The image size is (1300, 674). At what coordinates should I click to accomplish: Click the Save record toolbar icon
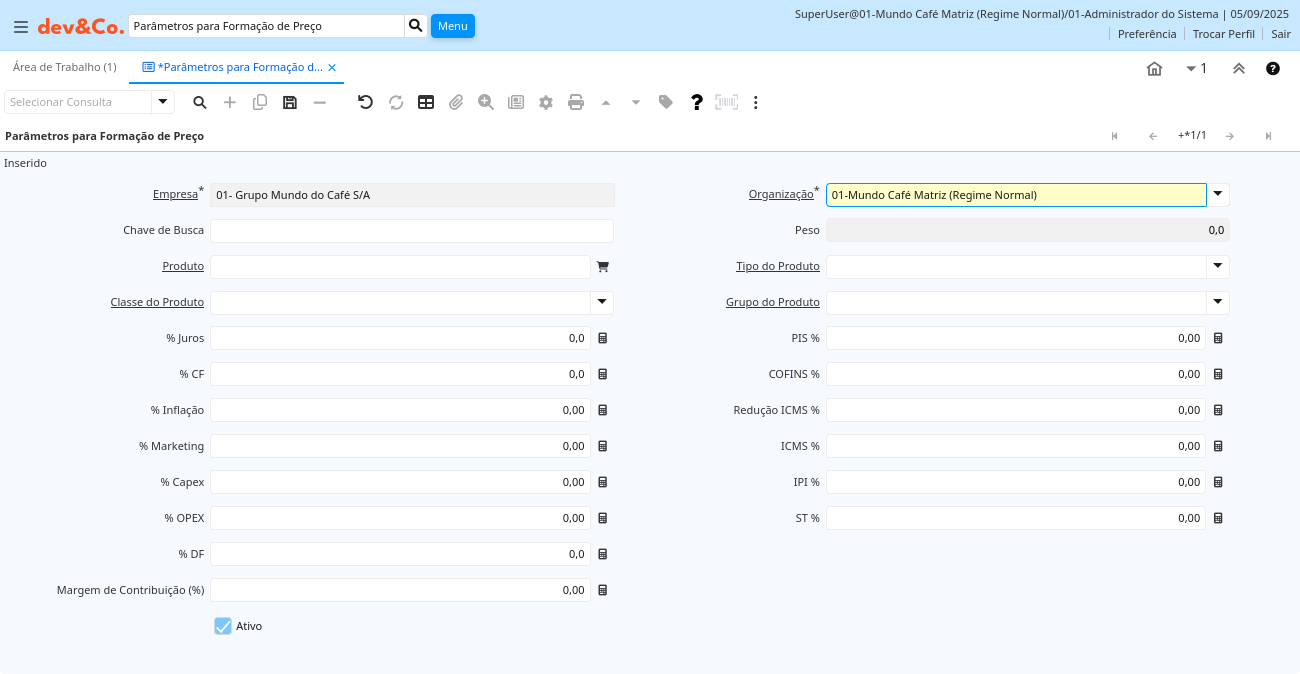click(290, 102)
